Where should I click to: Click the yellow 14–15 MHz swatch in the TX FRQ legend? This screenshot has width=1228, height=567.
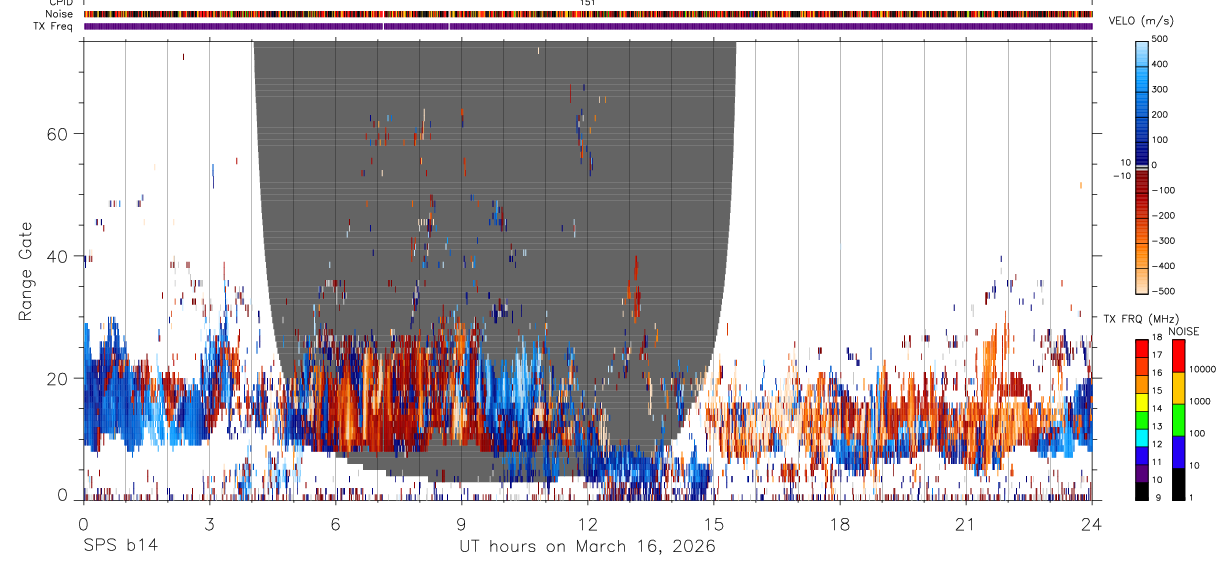(x=1142, y=400)
